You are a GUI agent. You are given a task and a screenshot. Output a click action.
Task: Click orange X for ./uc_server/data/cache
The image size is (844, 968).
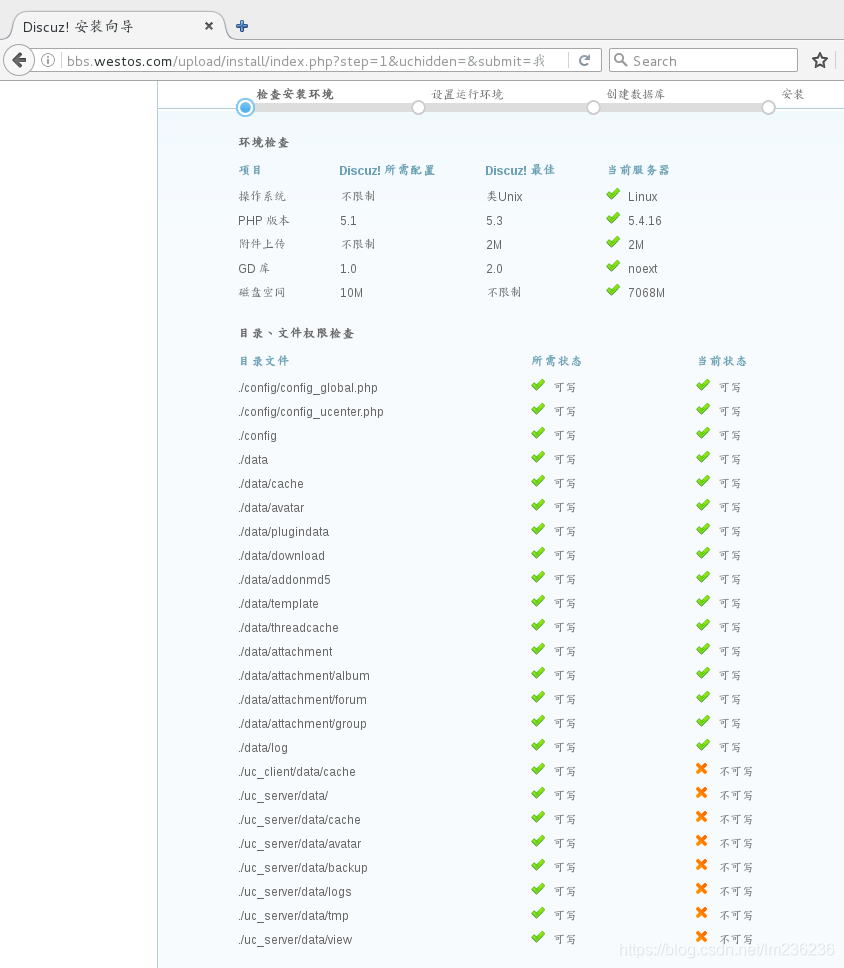[701, 817]
